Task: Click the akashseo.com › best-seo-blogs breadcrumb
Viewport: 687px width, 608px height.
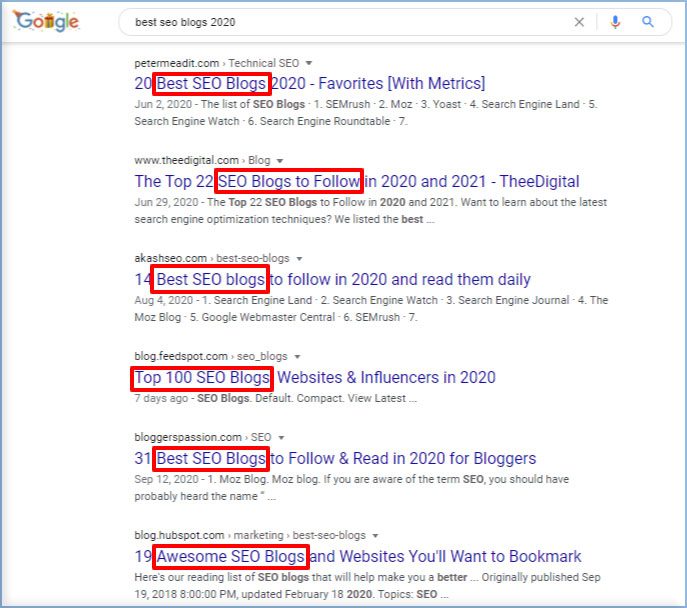Action: click(x=212, y=258)
